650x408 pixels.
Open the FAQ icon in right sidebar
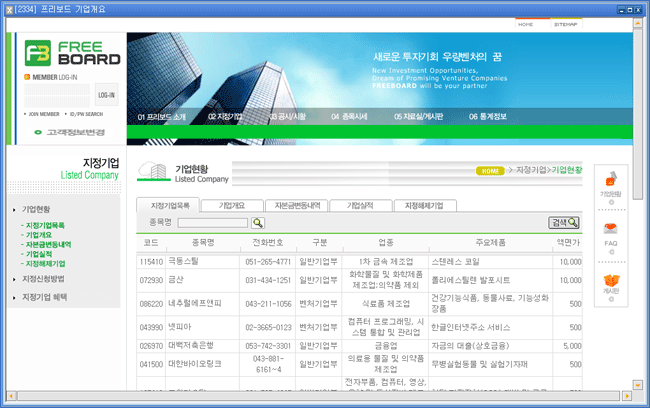pos(611,232)
